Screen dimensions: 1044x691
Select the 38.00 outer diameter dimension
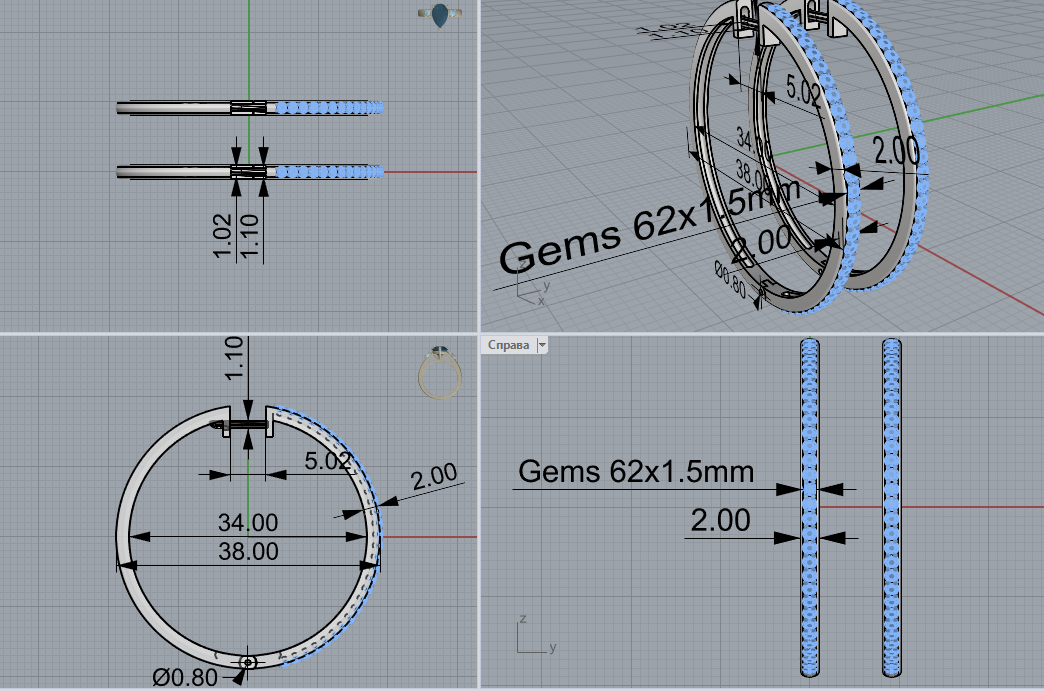coord(248,551)
